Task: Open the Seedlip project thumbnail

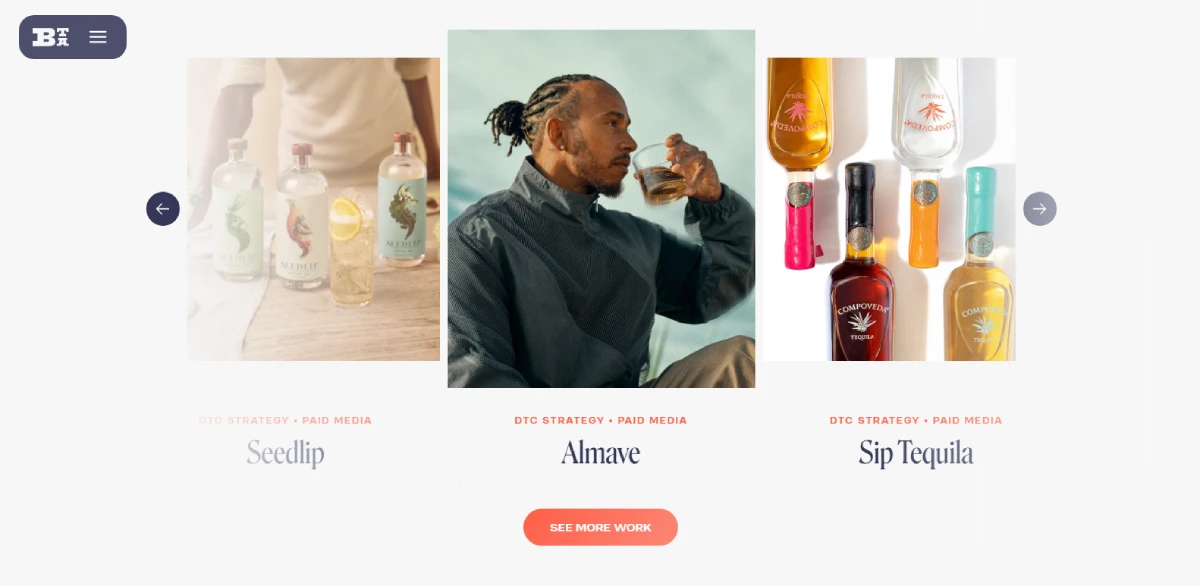Action: [313, 209]
